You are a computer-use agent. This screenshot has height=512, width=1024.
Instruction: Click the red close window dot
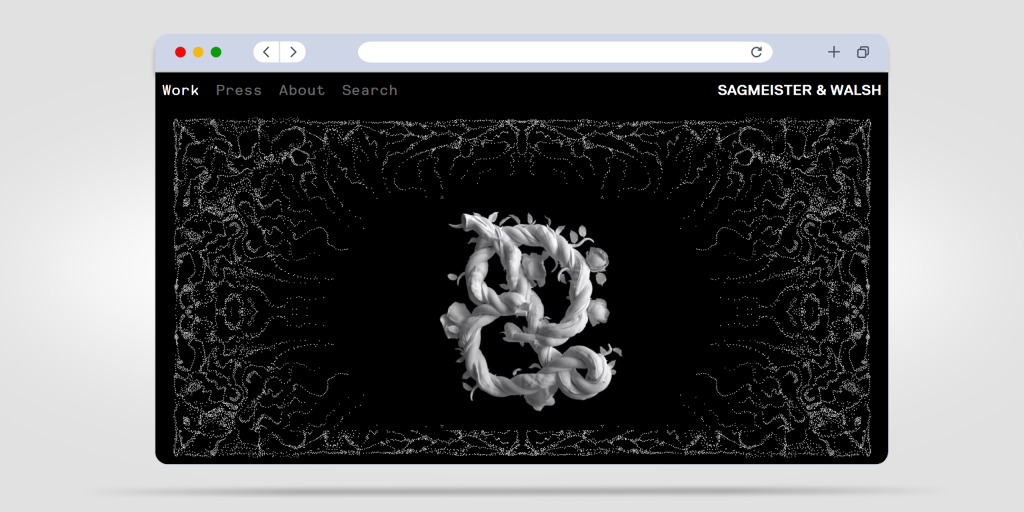pos(181,52)
